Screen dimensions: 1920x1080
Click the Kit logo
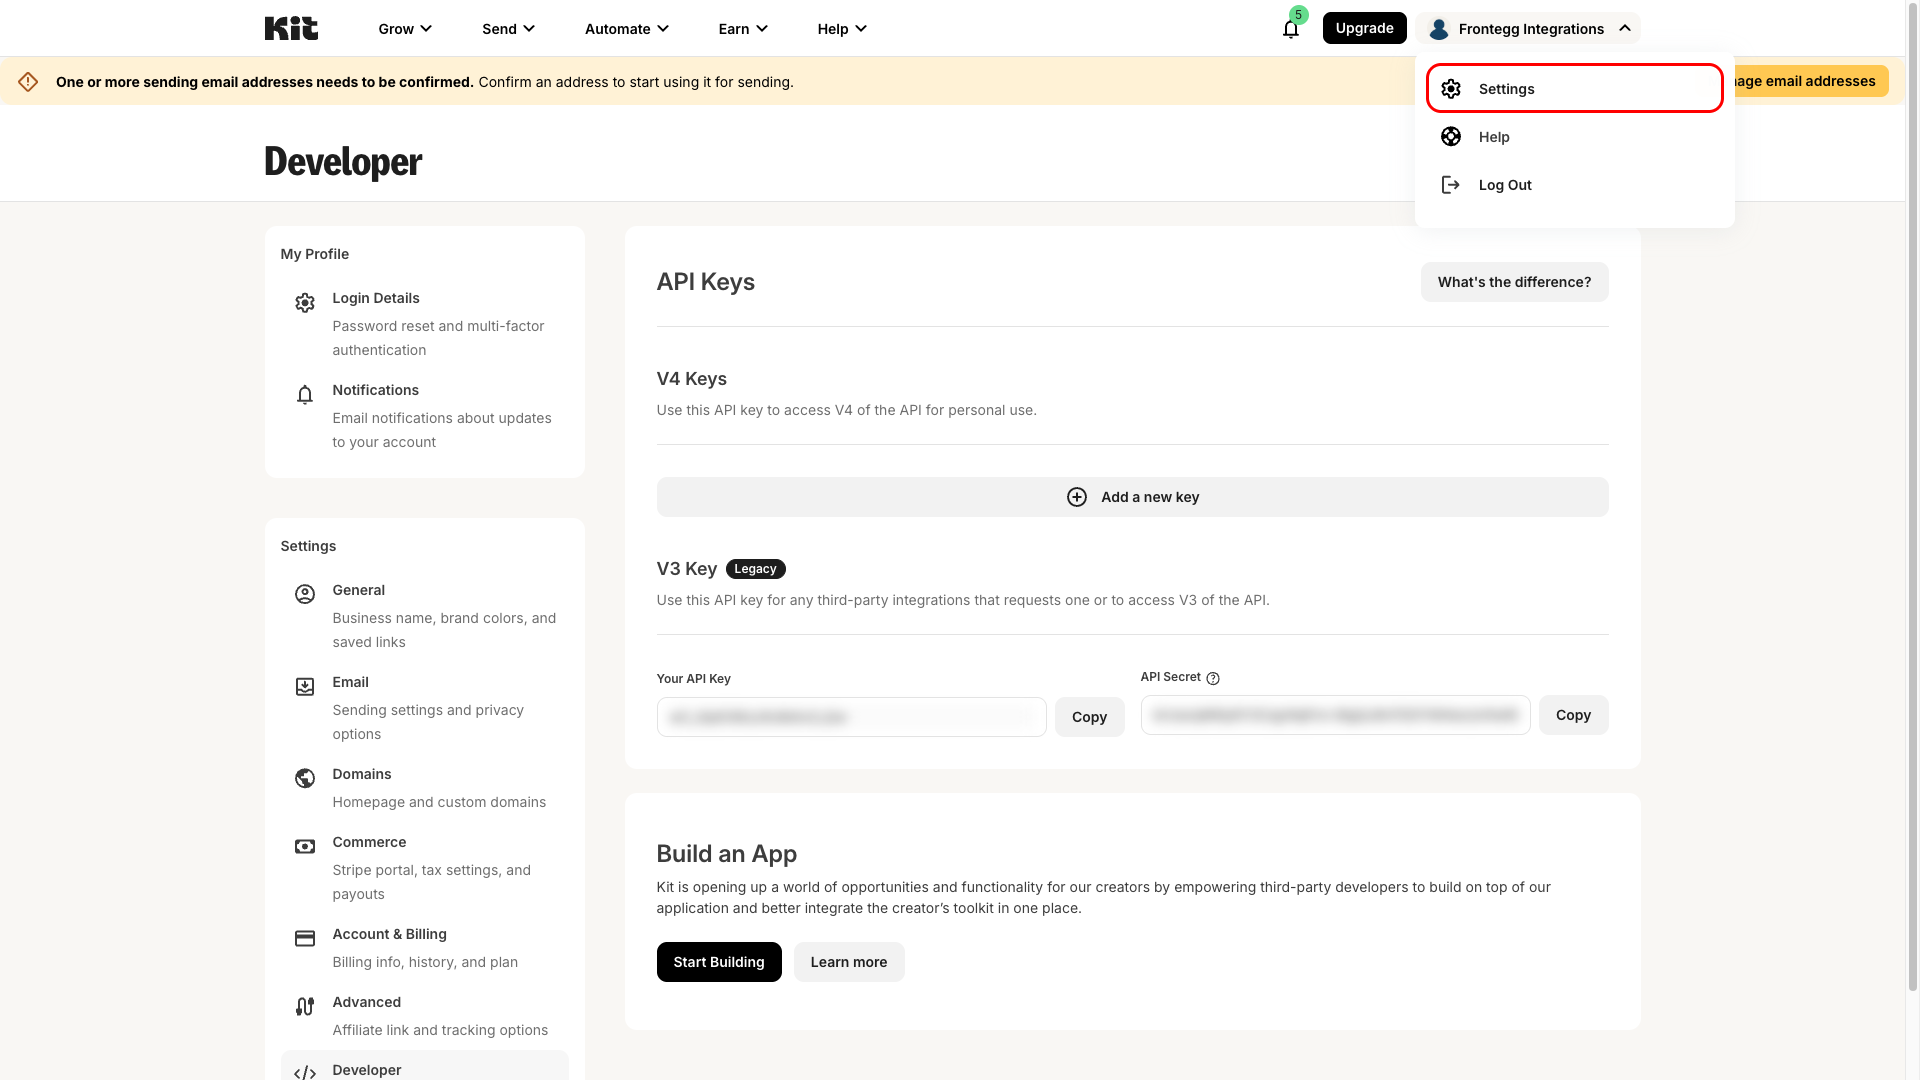pyautogui.click(x=291, y=28)
